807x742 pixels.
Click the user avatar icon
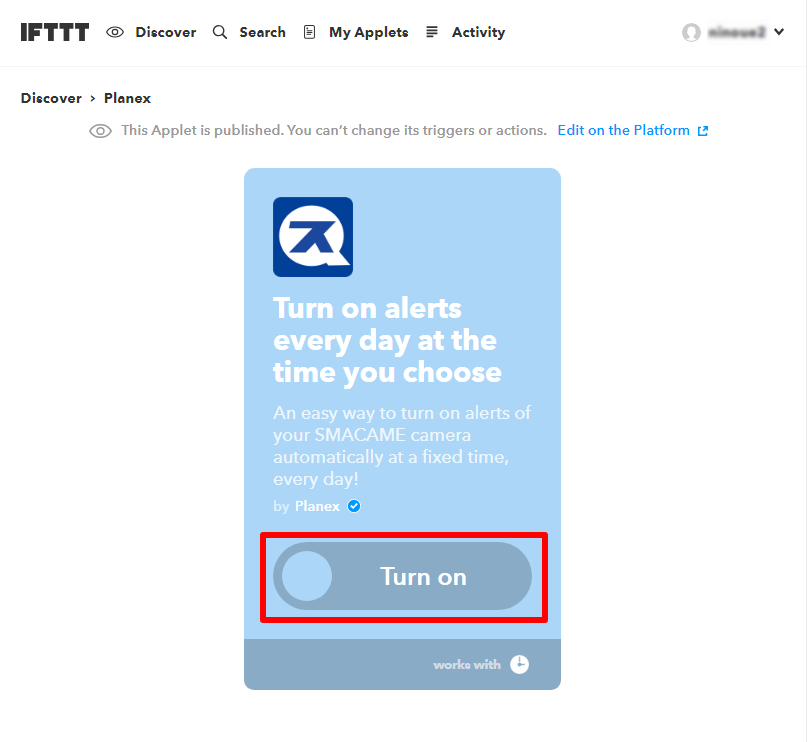point(691,32)
